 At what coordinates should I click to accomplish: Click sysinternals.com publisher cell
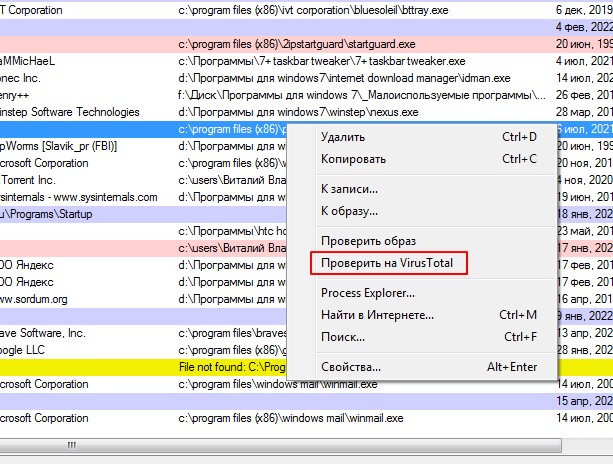point(79,197)
